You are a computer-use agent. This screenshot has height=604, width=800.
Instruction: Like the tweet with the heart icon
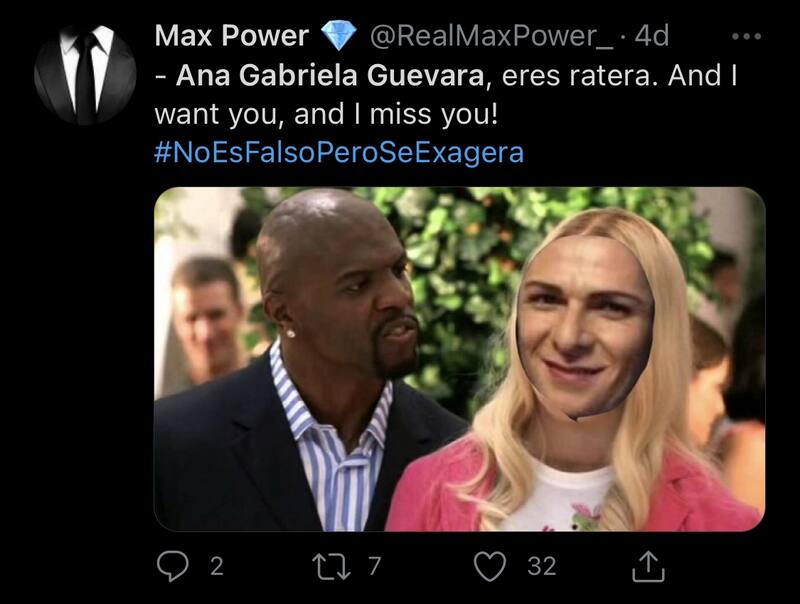click(x=490, y=566)
